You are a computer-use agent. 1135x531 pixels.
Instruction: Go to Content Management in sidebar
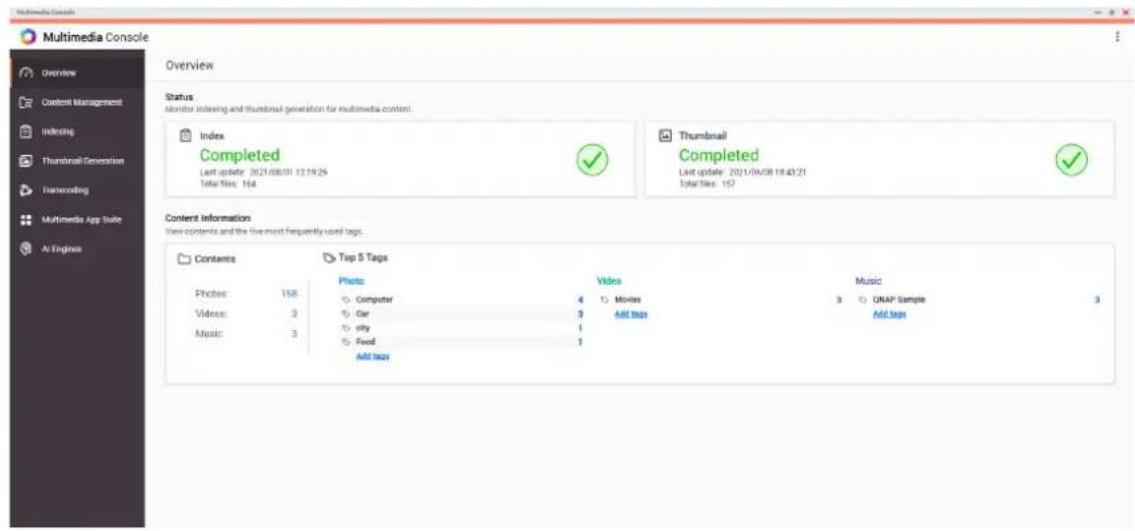77,103
